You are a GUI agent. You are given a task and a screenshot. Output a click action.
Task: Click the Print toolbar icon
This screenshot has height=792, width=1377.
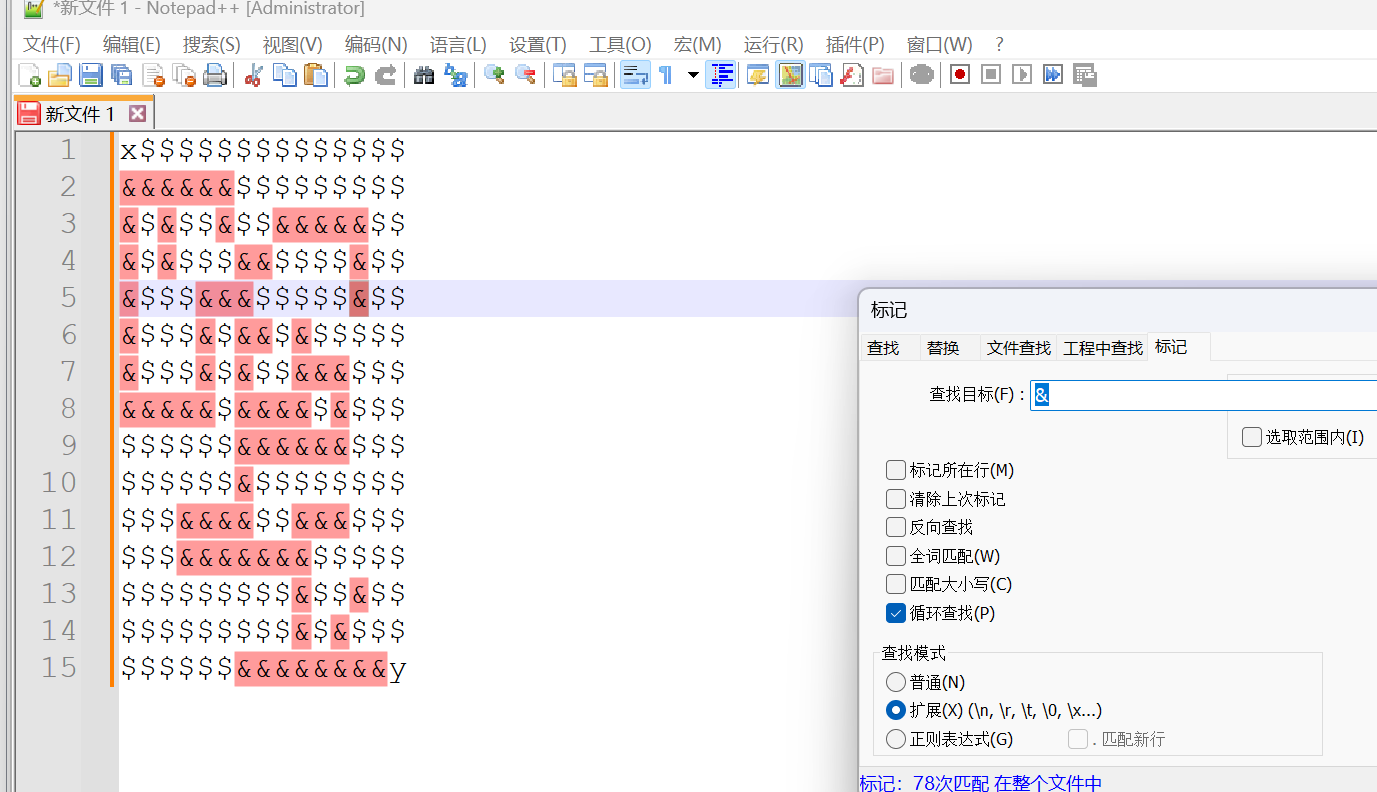pyautogui.click(x=215, y=75)
